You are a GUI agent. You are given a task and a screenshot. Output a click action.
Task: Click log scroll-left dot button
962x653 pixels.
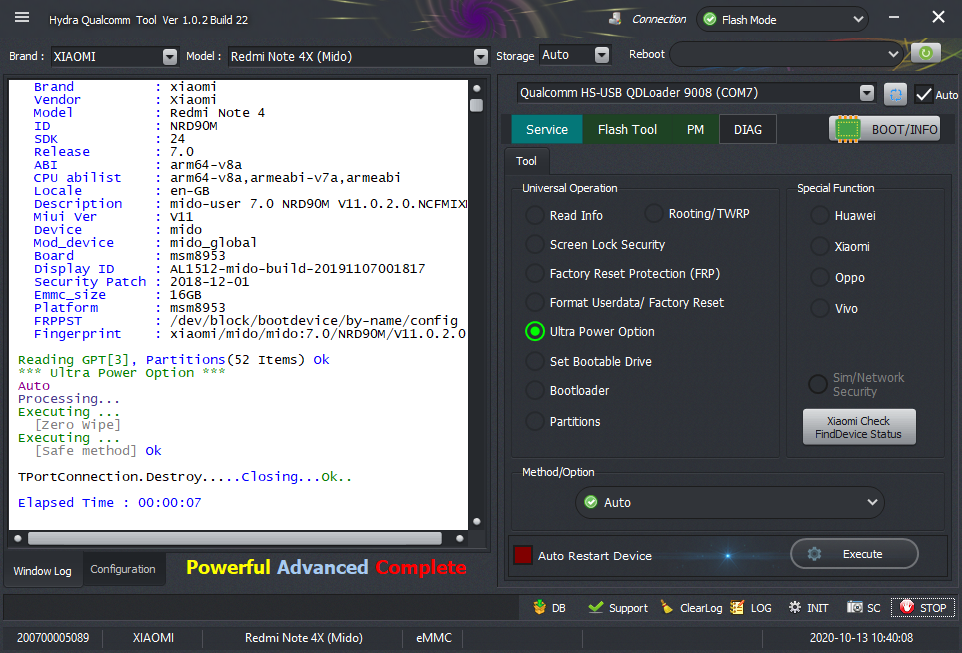pos(18,538)
